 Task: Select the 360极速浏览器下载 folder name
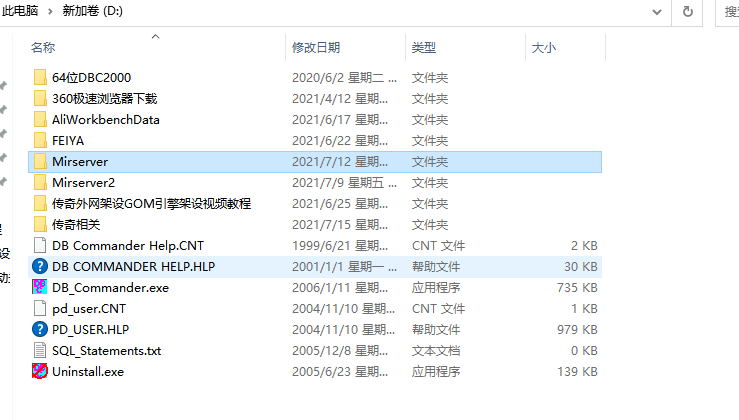(104, 99)
